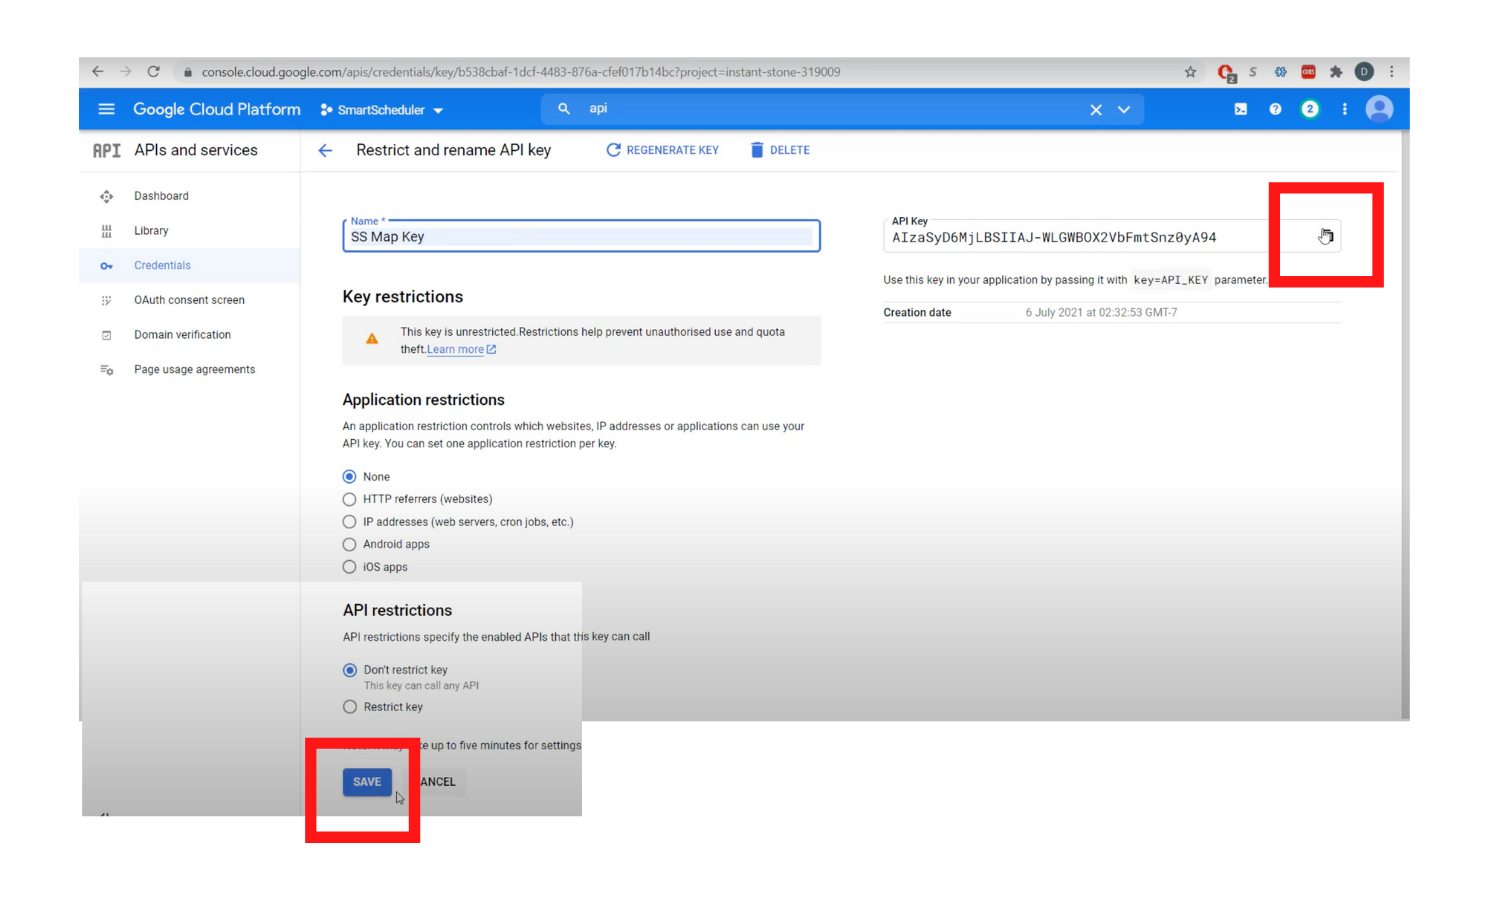Open Cloud Shell terminal icon
The height and width of the screenshot is (900, 1500).
(x=1240, y=109)
